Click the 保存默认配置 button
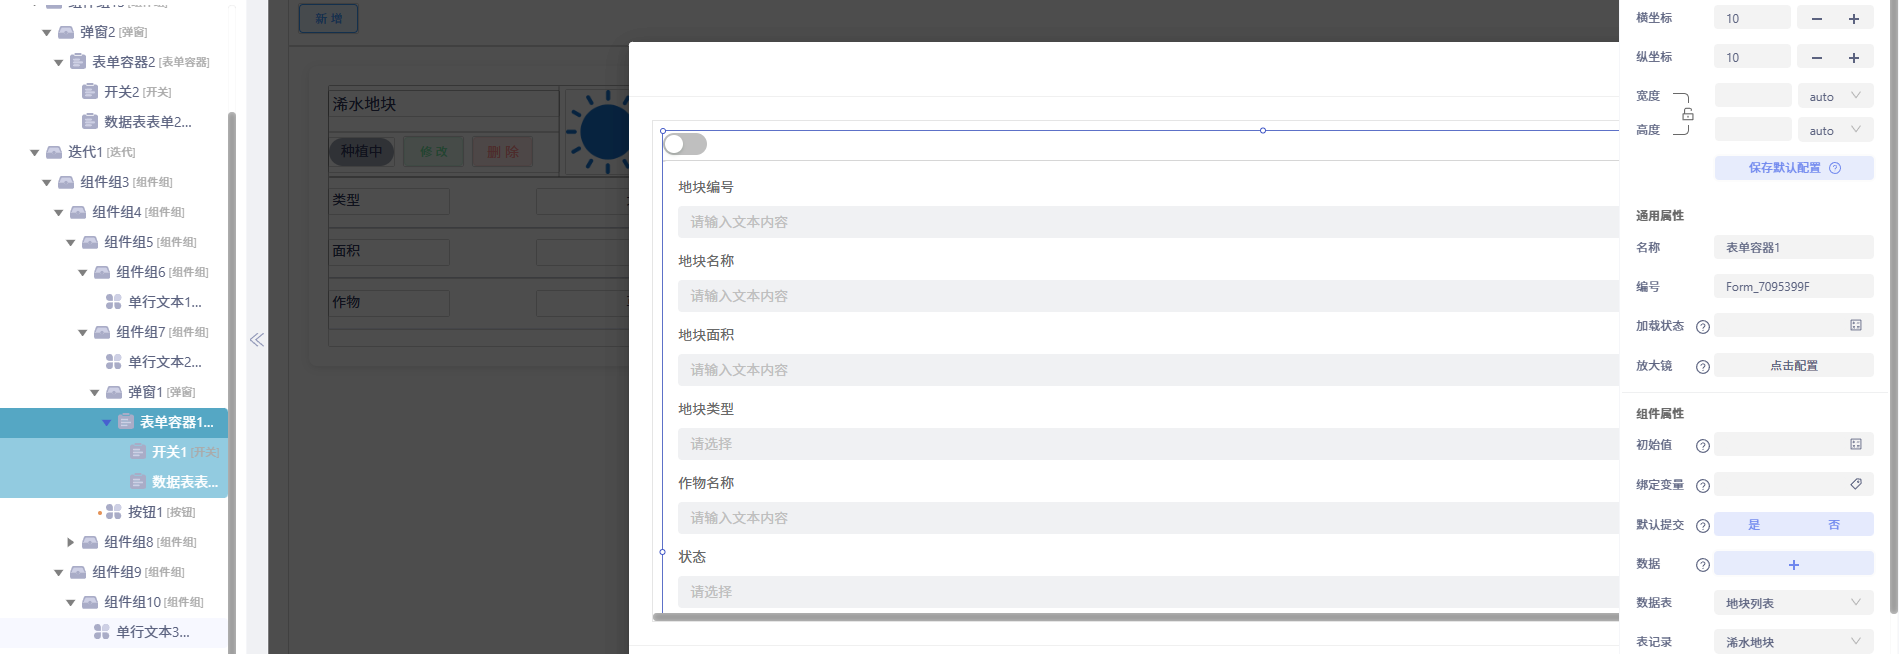This screenshot has width=1899, height=654. [1793, 168]
